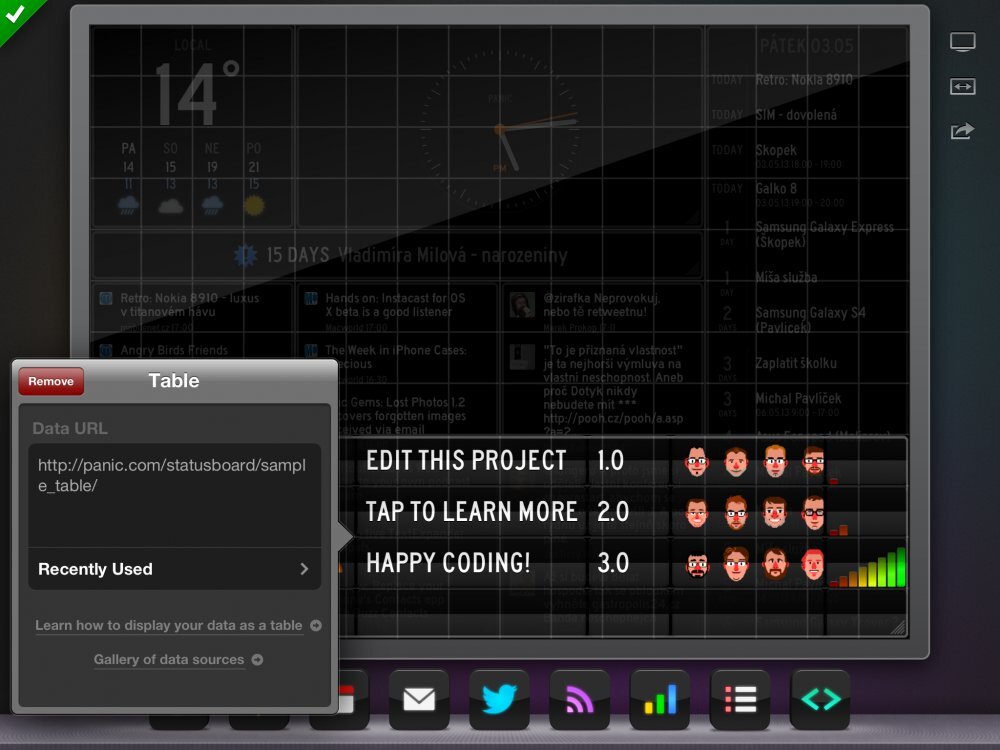Select the Graph widget icon
Viewport: 1000px width, 750px height.
(x=659, y=699)
